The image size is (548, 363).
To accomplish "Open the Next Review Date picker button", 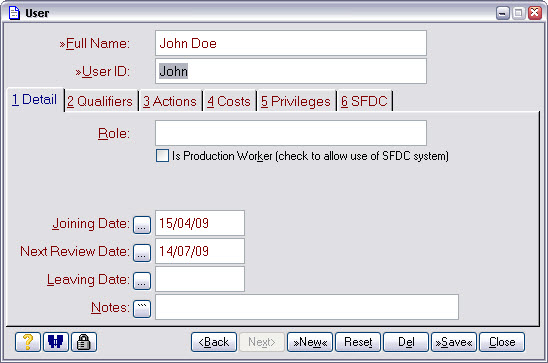I will [142, 253].
